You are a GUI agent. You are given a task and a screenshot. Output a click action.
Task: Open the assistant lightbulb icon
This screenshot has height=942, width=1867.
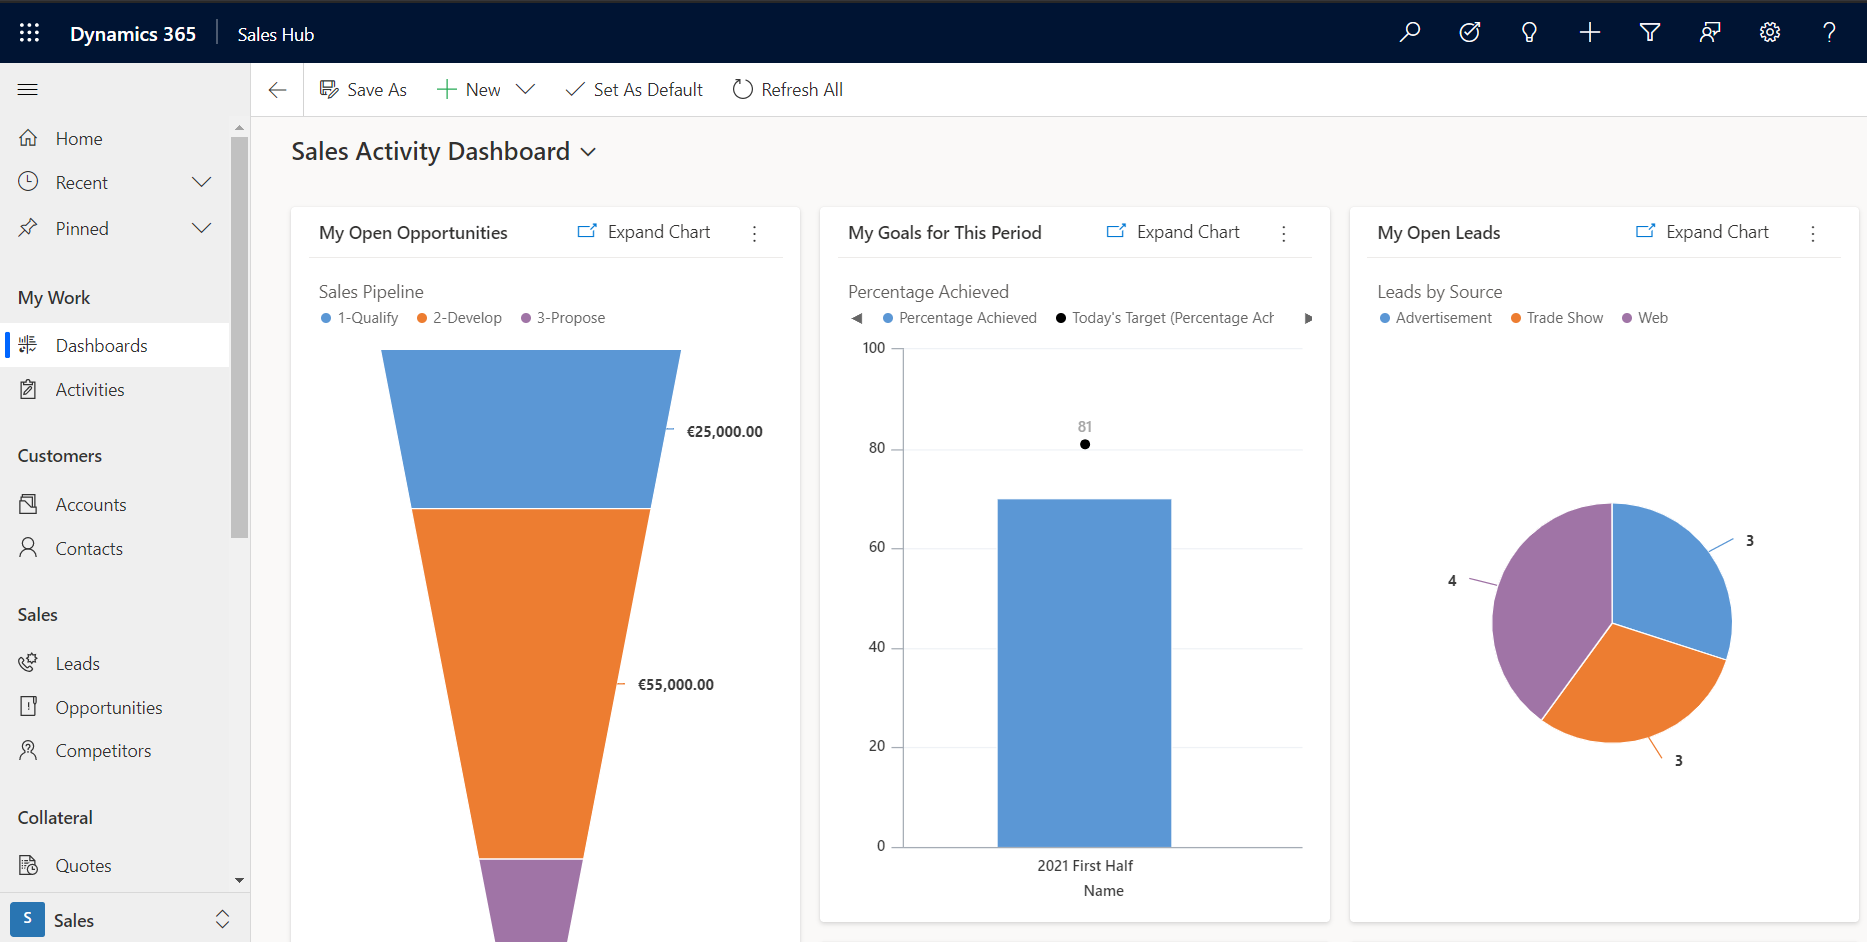tap(1529, 32)
